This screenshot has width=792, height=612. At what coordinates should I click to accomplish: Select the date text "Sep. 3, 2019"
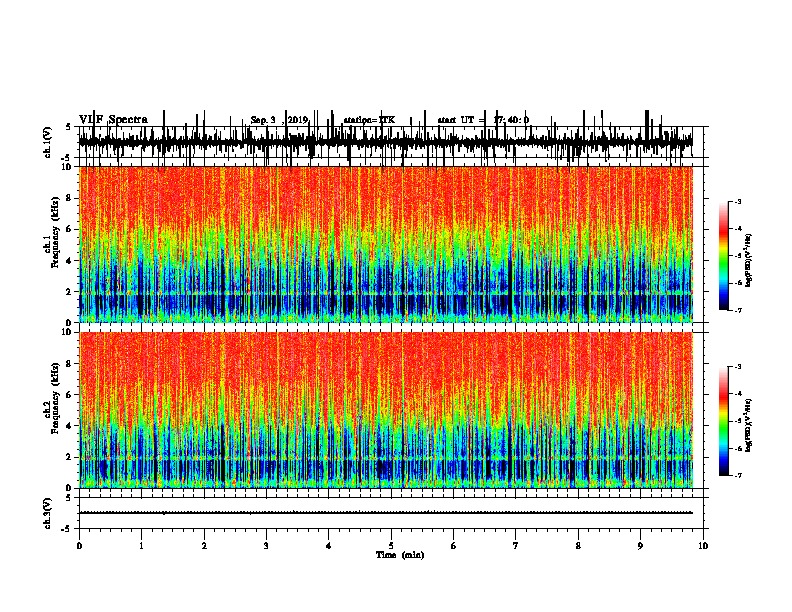(x=279, y=120)
